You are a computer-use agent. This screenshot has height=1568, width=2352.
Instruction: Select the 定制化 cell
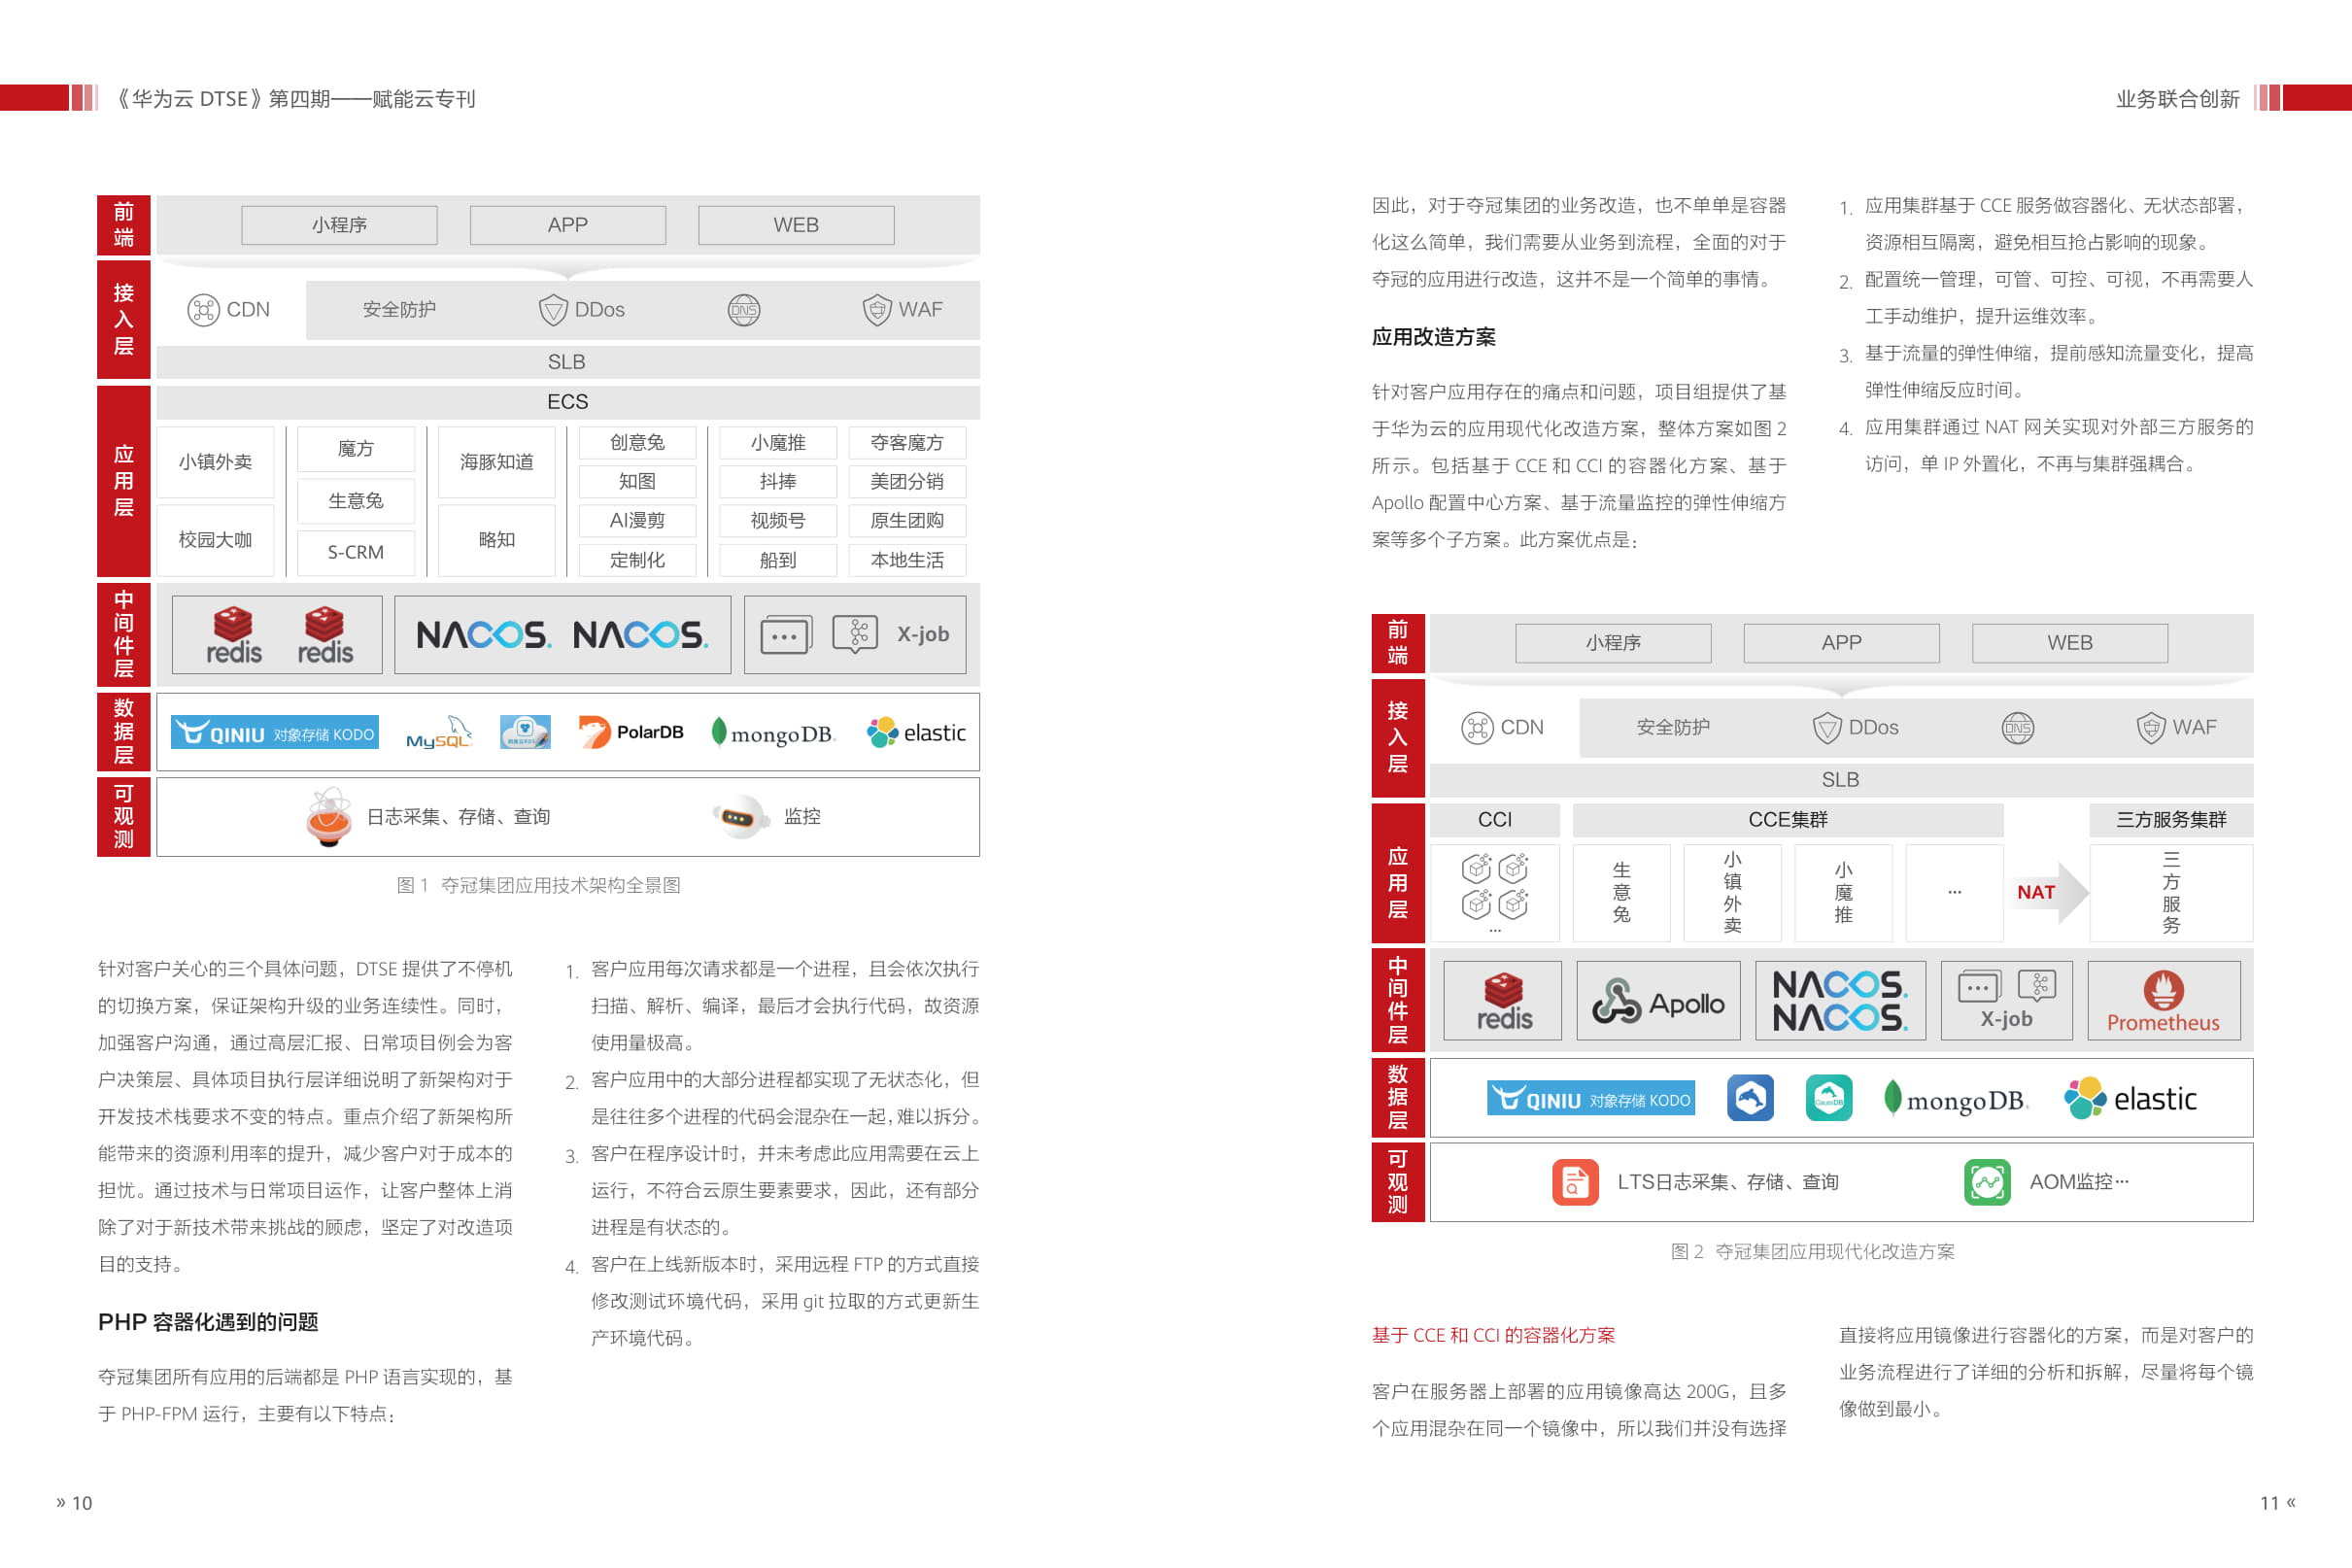pos(638,560)
